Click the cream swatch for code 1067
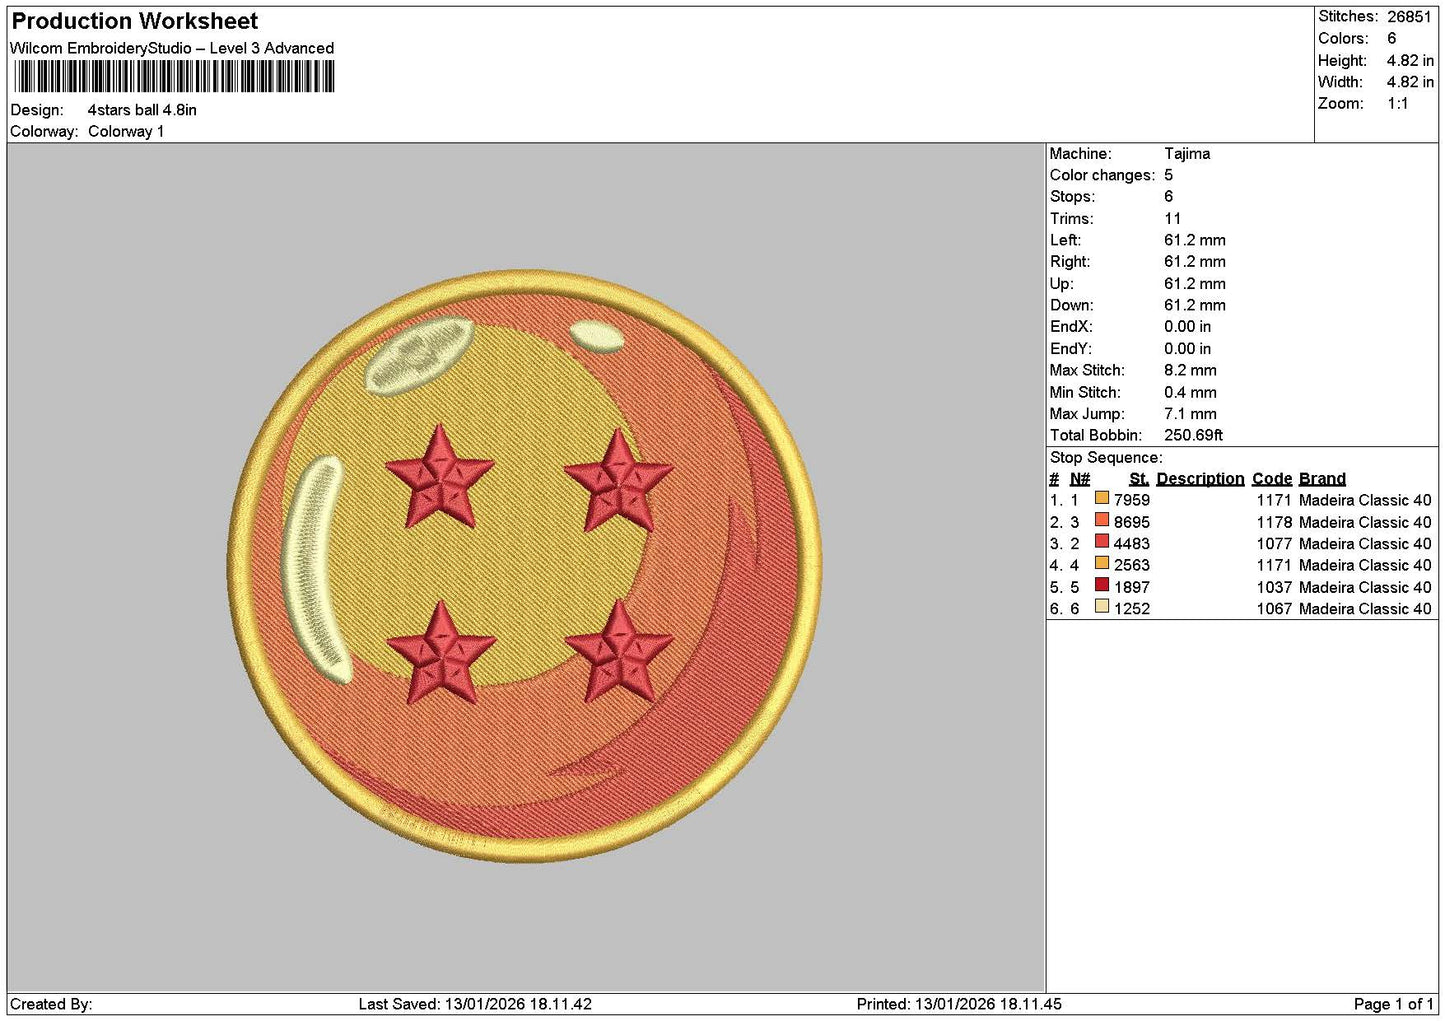 (x=1101, y=607)
